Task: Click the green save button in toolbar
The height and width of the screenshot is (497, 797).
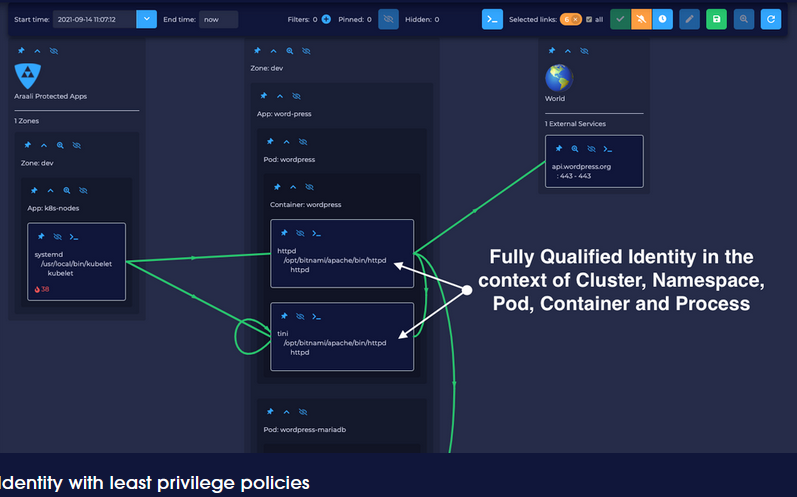Action: point(716,19)
